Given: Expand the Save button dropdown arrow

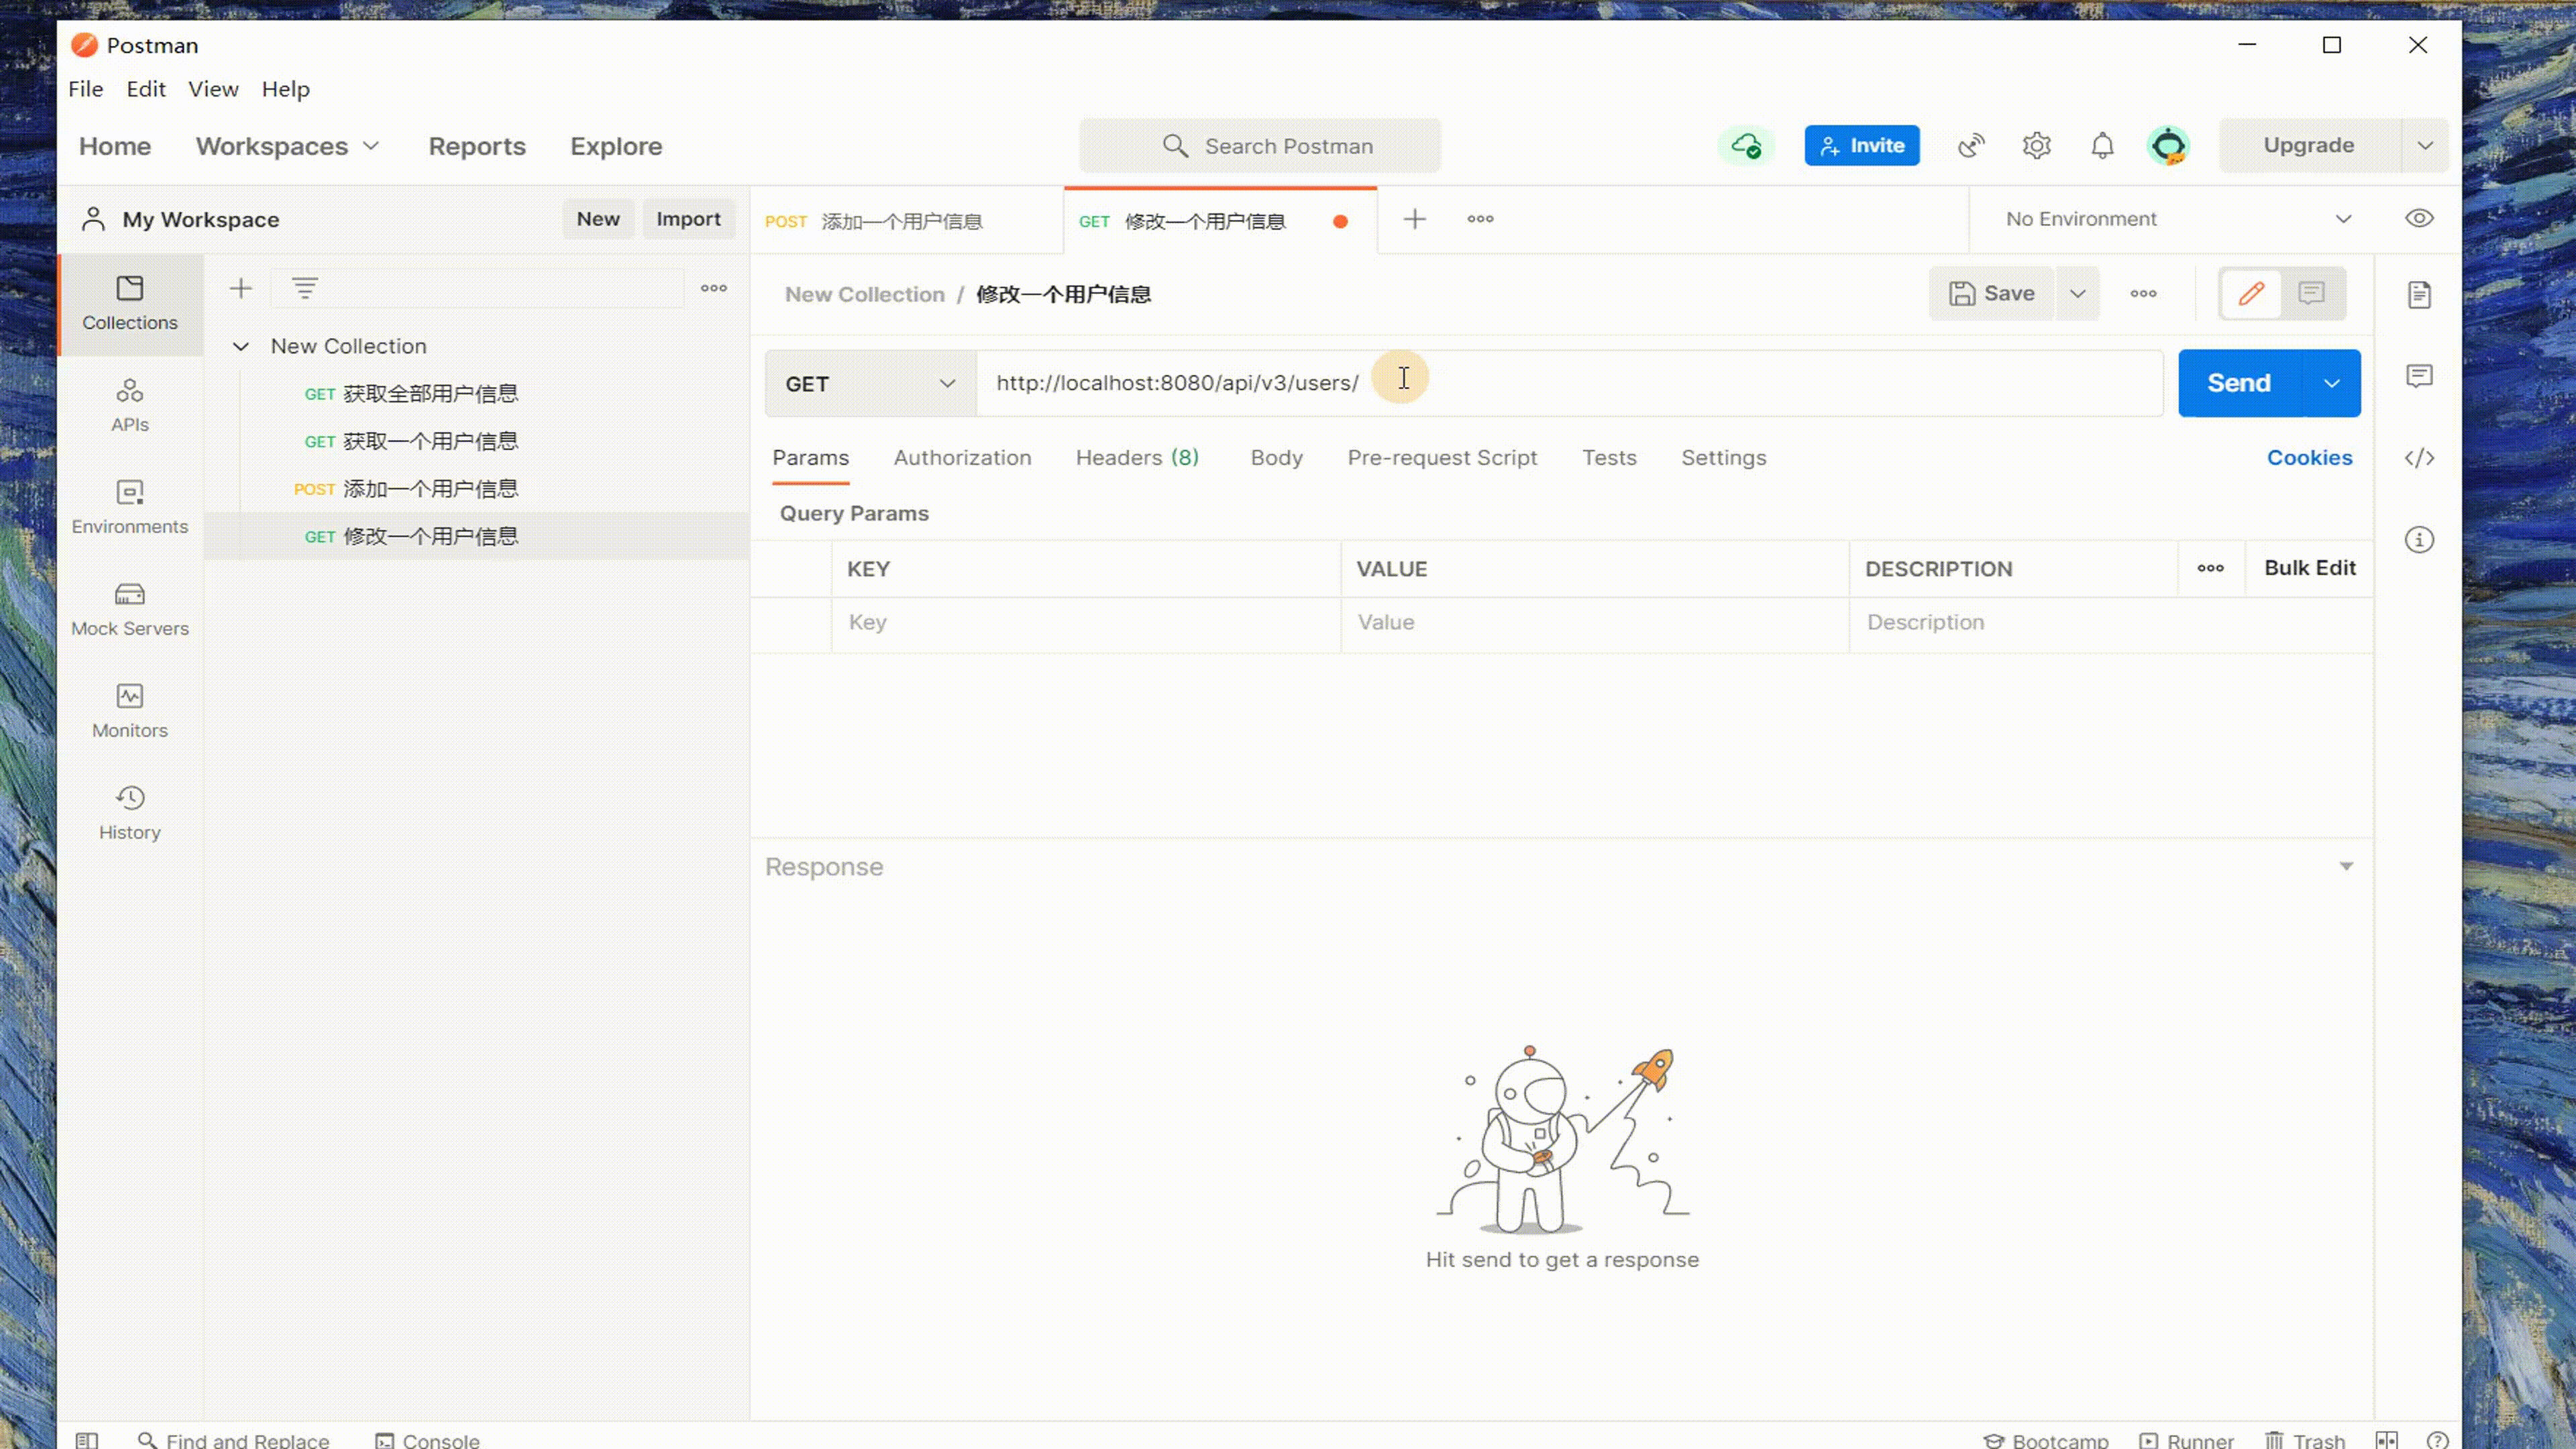Looking at the screenshot, I should (x=2078, y=293).
